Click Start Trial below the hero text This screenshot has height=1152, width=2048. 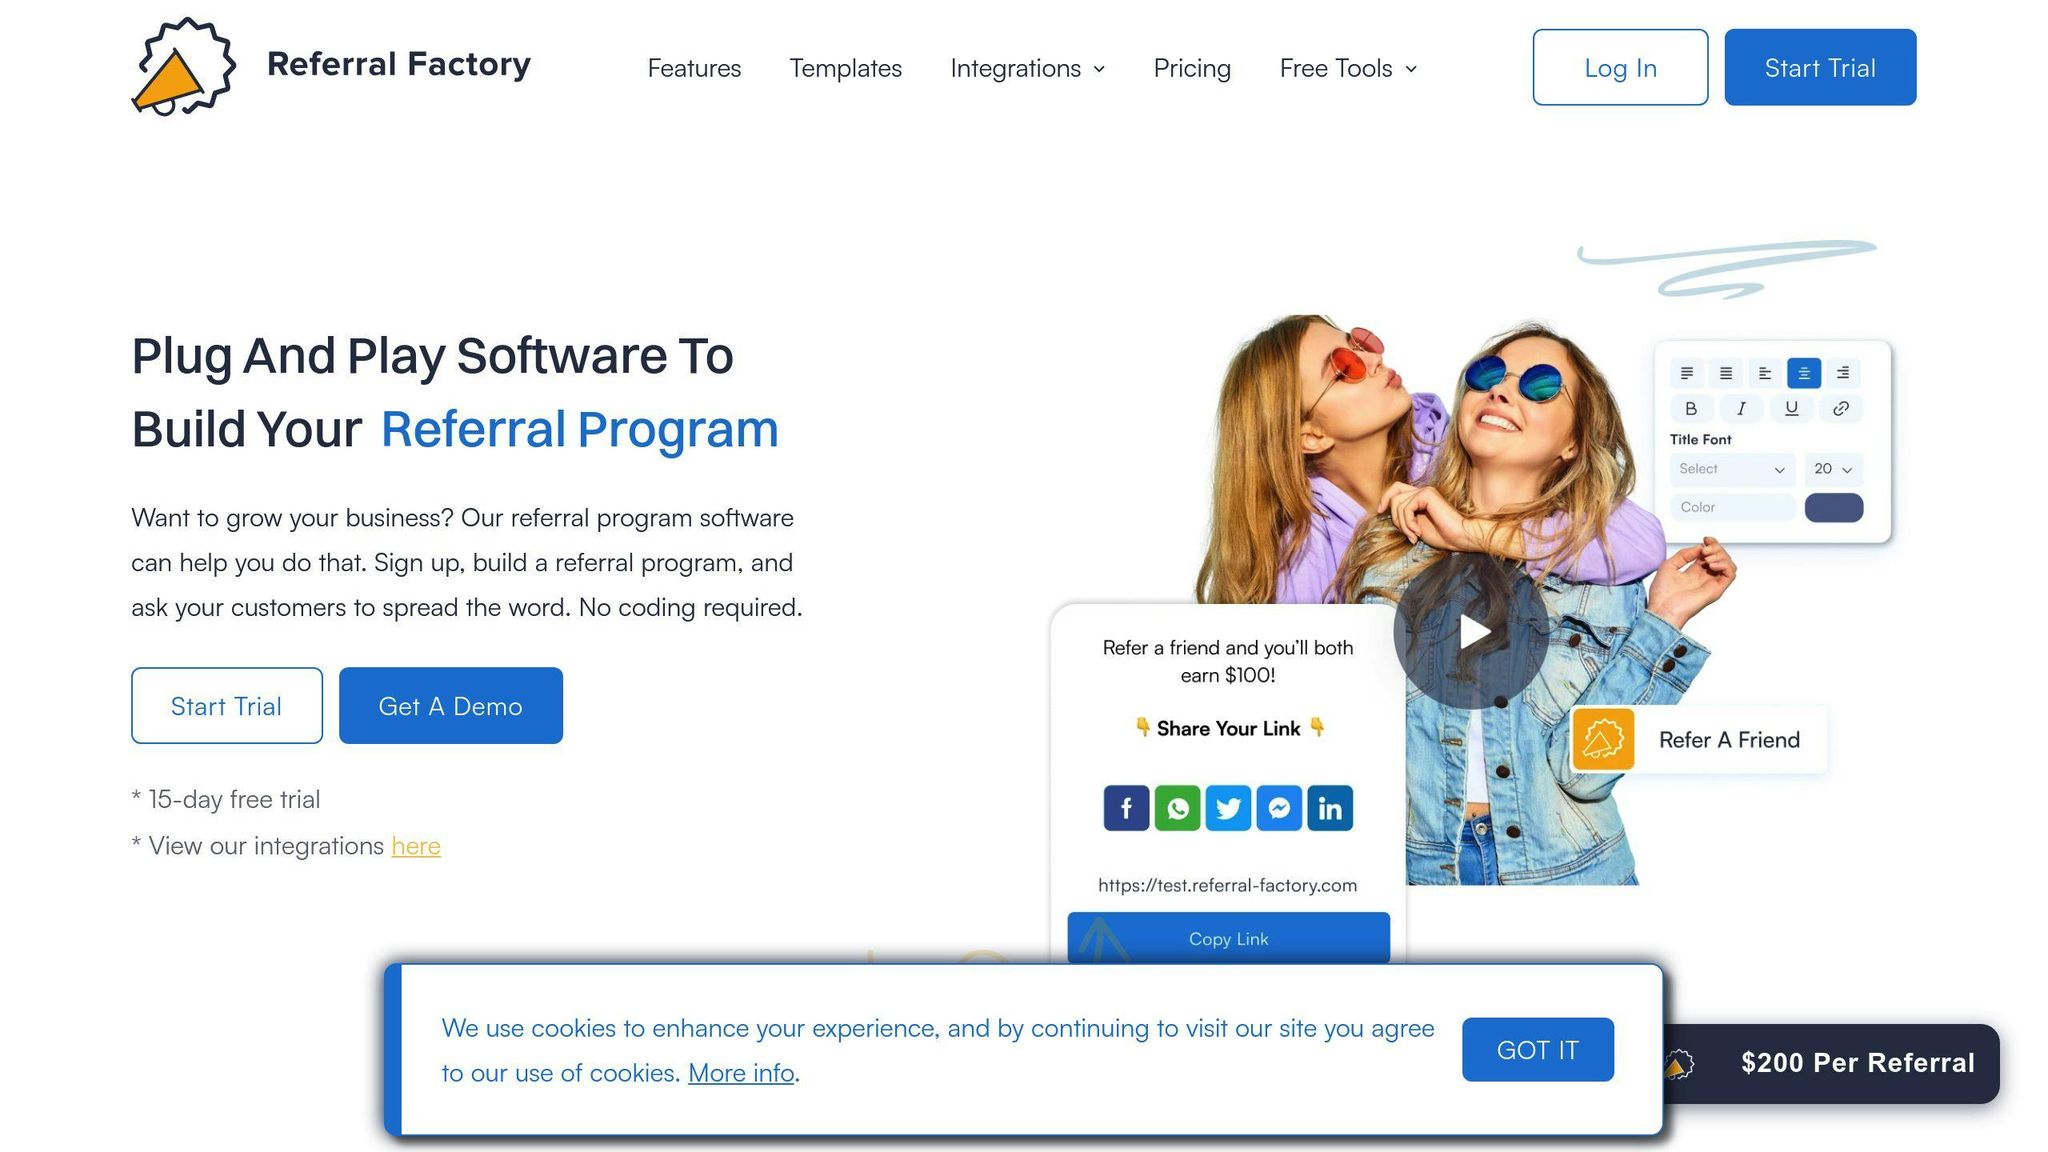click(x=227, y=706)
